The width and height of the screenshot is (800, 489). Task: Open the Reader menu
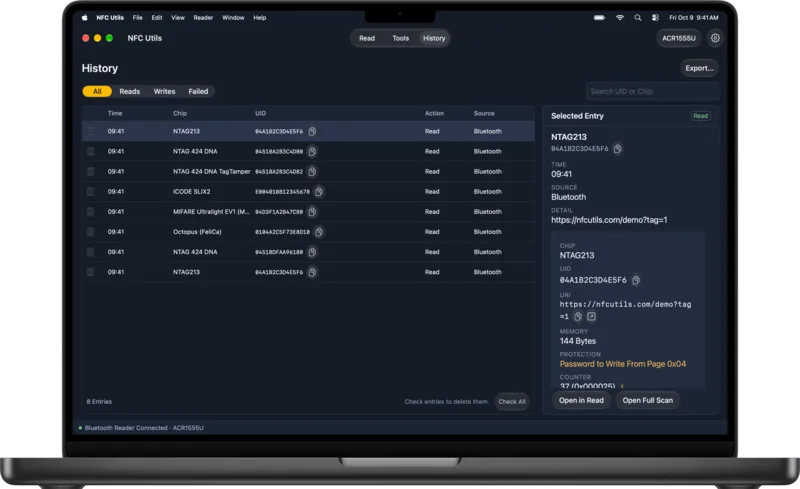(x=203, y=17)
